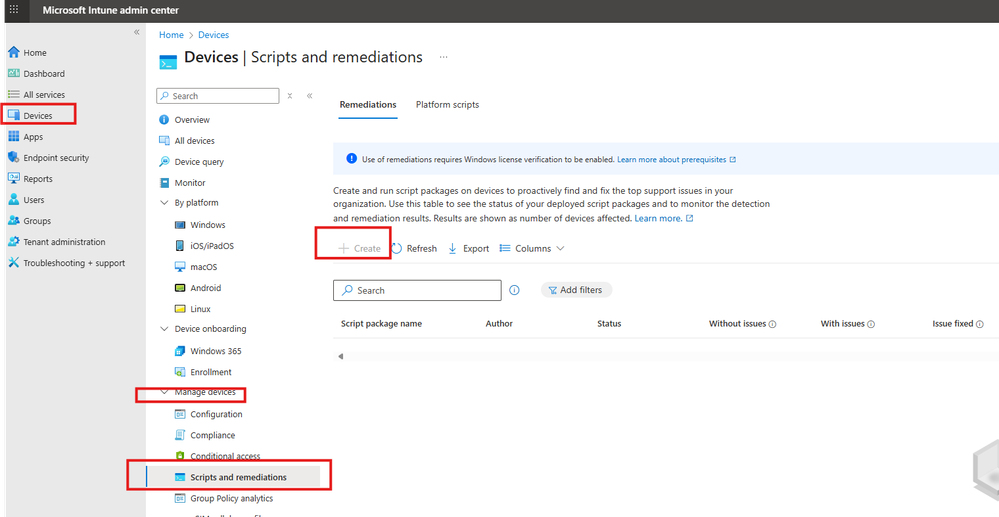999x517 pixels.
Task: Click the Overview info icon
Action: (x=164, y=119)
